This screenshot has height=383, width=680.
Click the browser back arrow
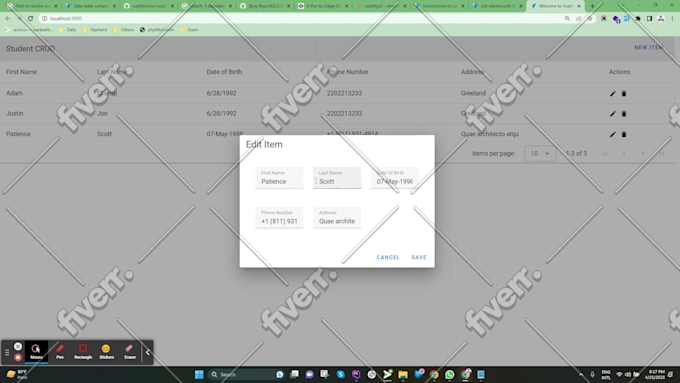8,19
